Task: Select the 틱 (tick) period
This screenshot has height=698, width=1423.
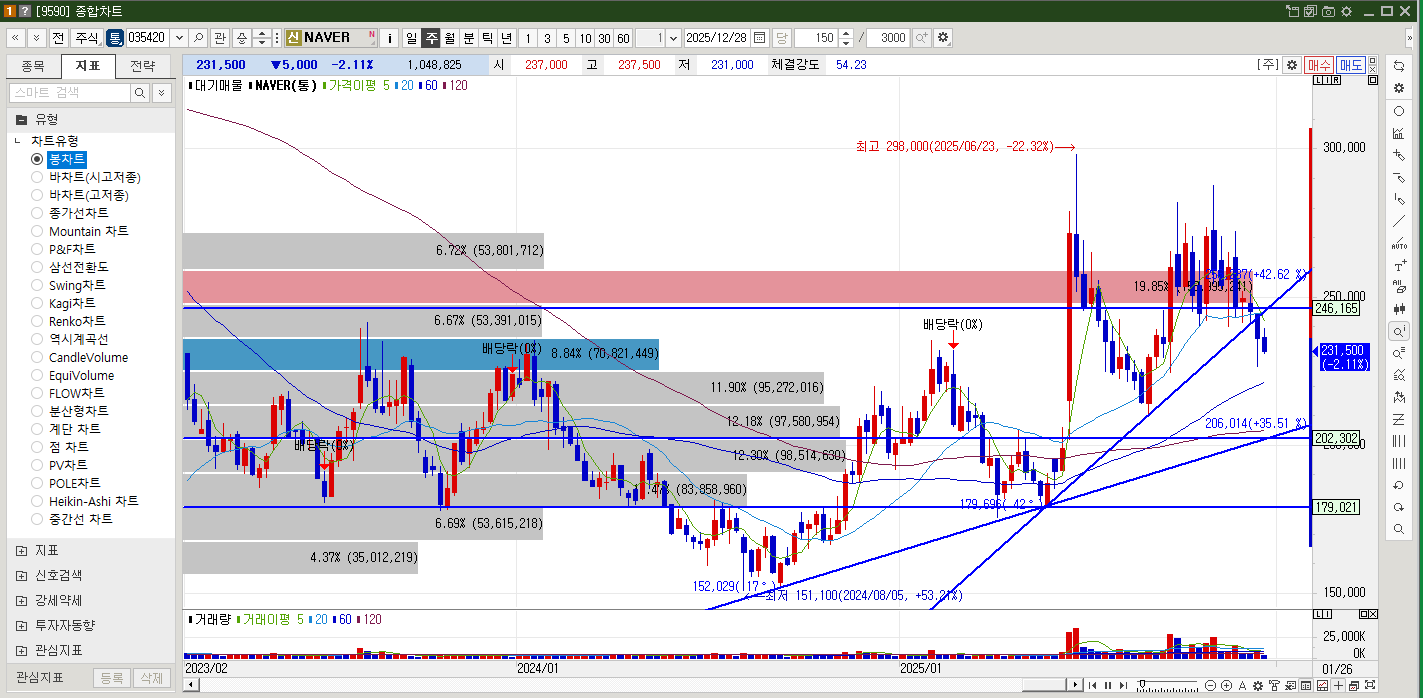Action: point(487,38)
